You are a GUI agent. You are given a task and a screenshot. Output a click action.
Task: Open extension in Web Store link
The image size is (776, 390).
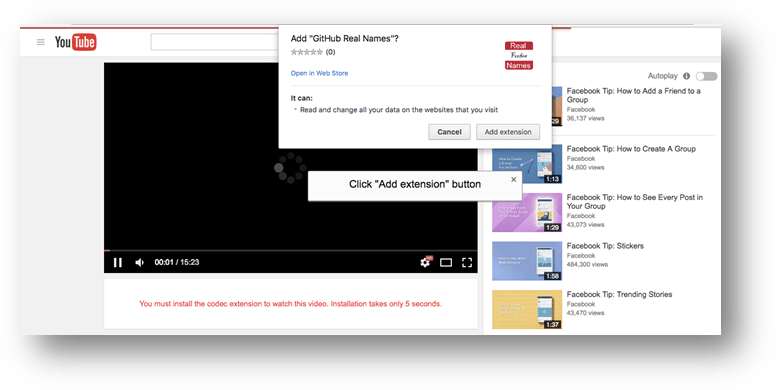319,73
